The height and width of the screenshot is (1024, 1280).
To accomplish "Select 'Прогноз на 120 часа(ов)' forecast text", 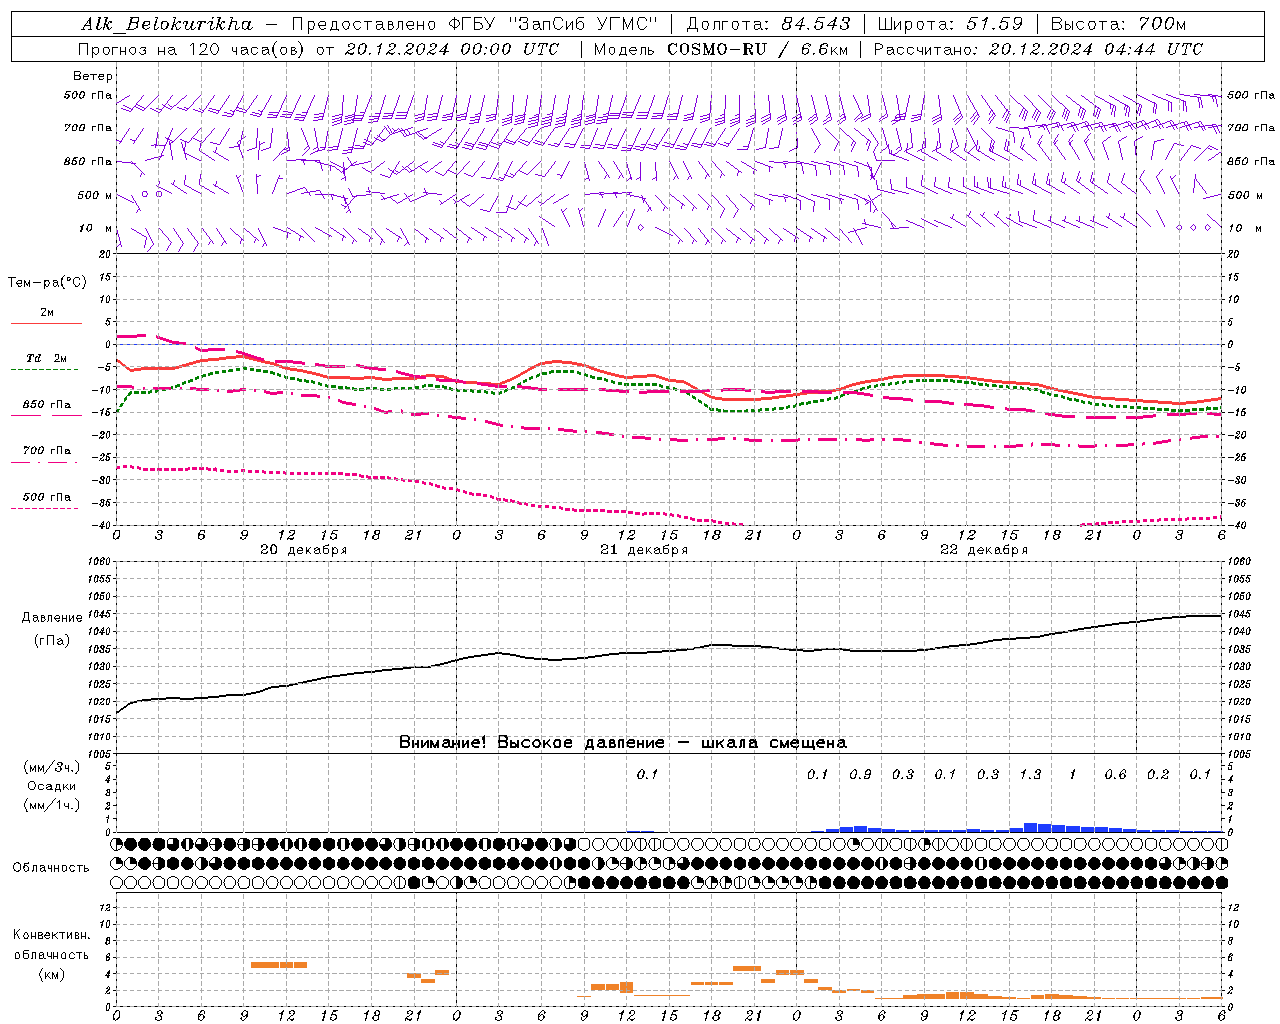I will [193, 49].
